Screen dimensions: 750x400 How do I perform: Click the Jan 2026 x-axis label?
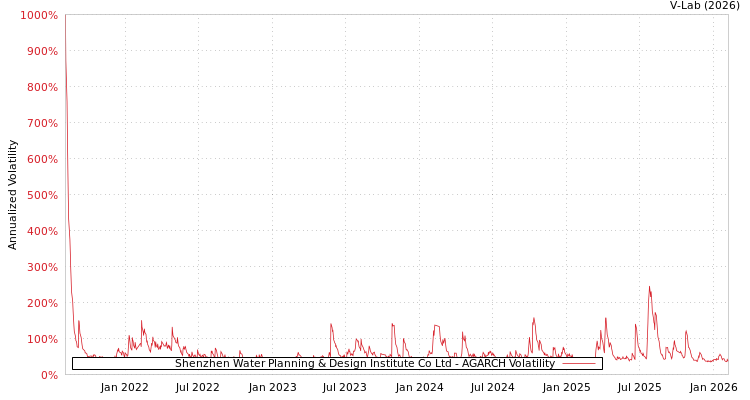click(x=714, y=387)
